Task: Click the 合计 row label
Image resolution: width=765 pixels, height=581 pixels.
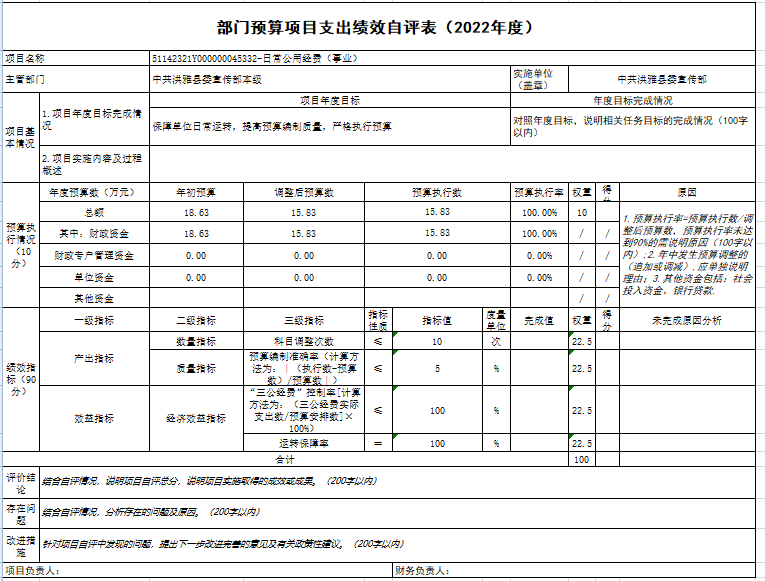Action: click(x=285, y=459)
